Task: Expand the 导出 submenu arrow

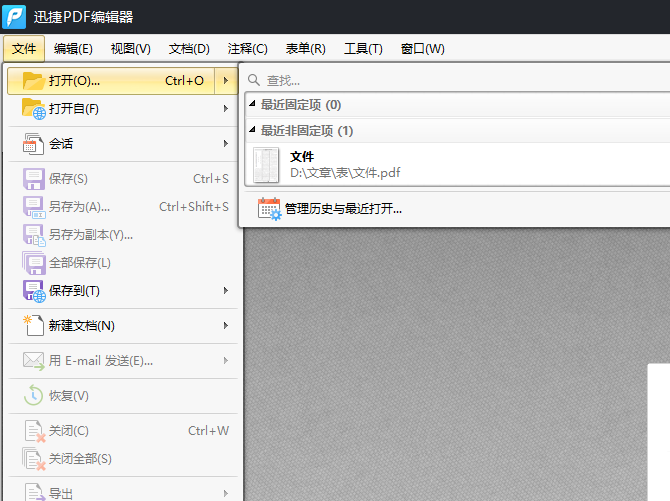Action: point(226,493)
